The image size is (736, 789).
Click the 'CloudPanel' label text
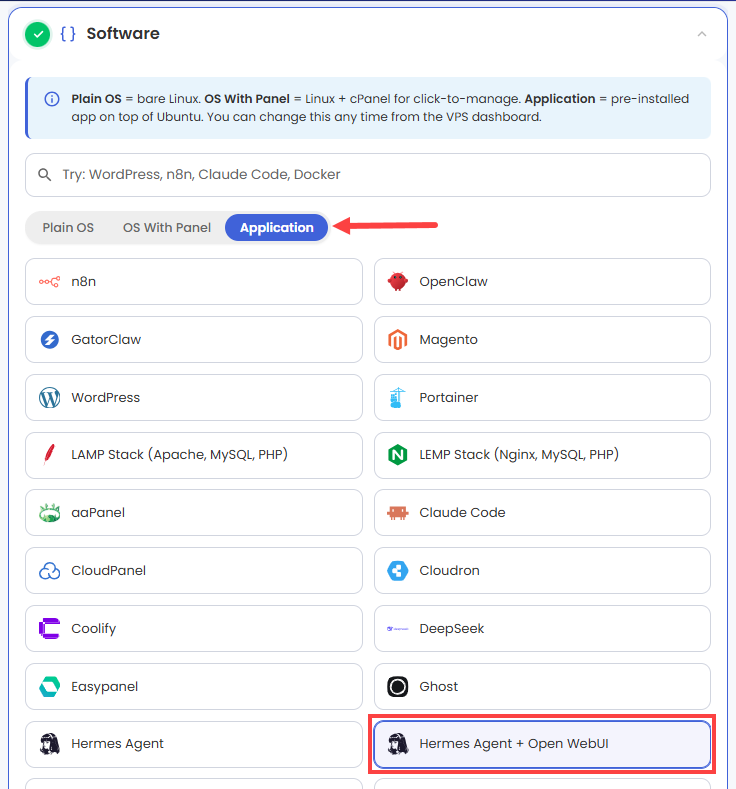tap(109, 571)
